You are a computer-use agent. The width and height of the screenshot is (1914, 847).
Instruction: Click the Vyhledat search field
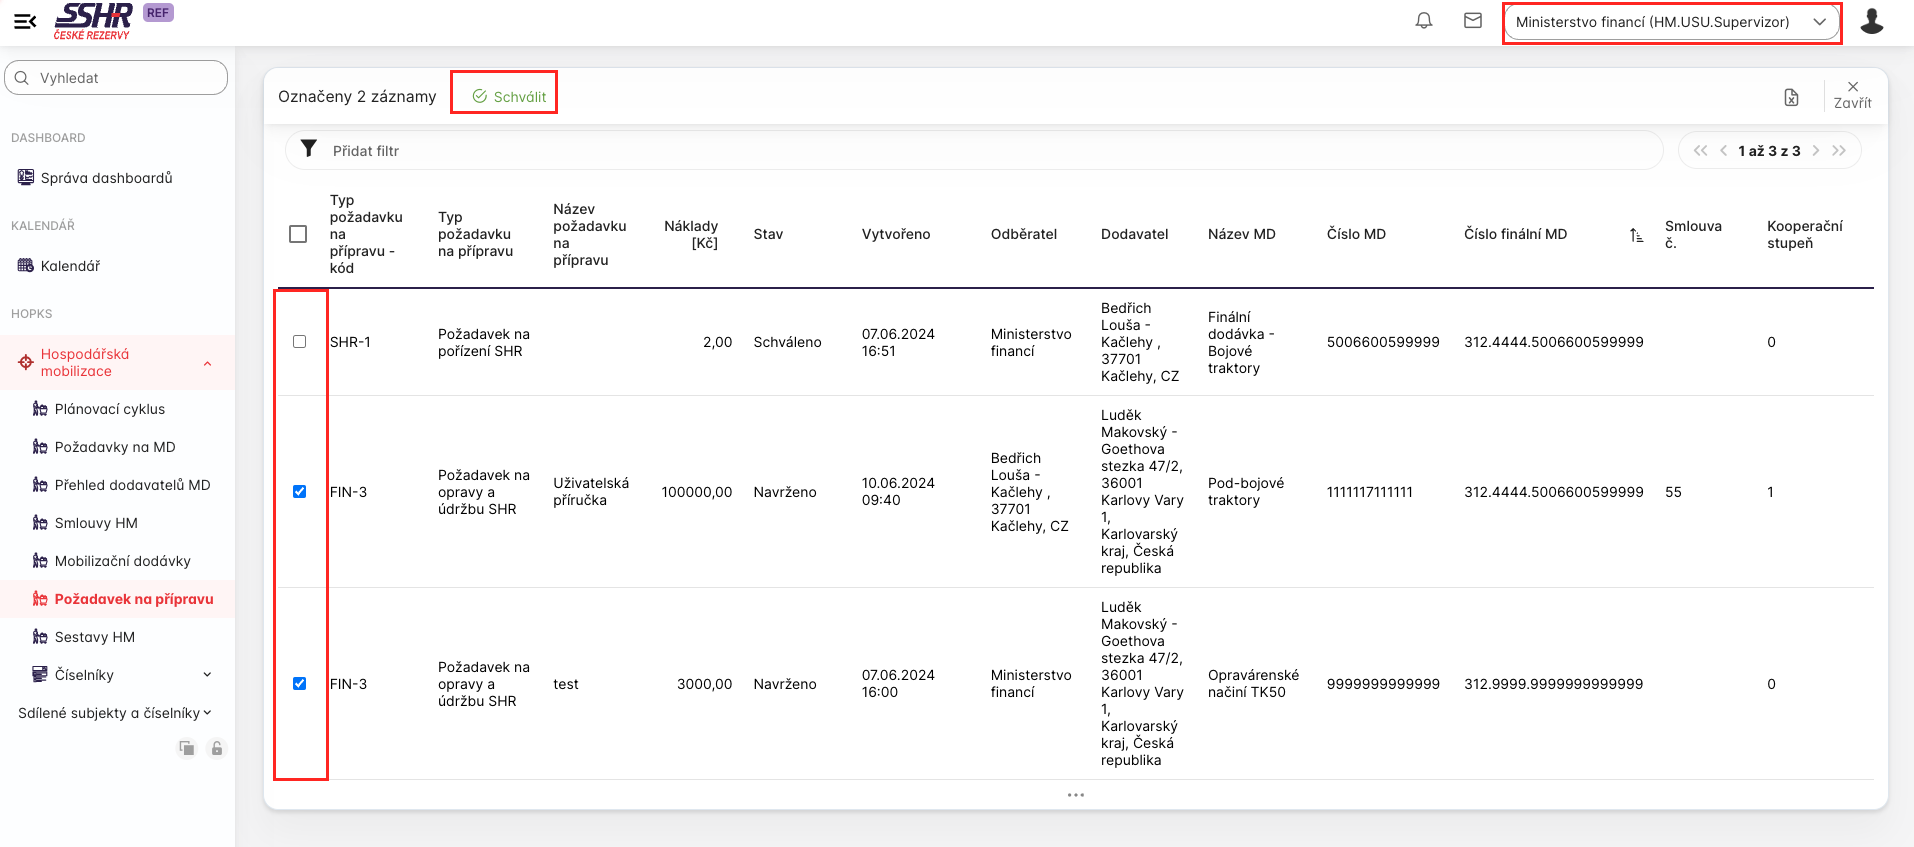pos(116,78)
